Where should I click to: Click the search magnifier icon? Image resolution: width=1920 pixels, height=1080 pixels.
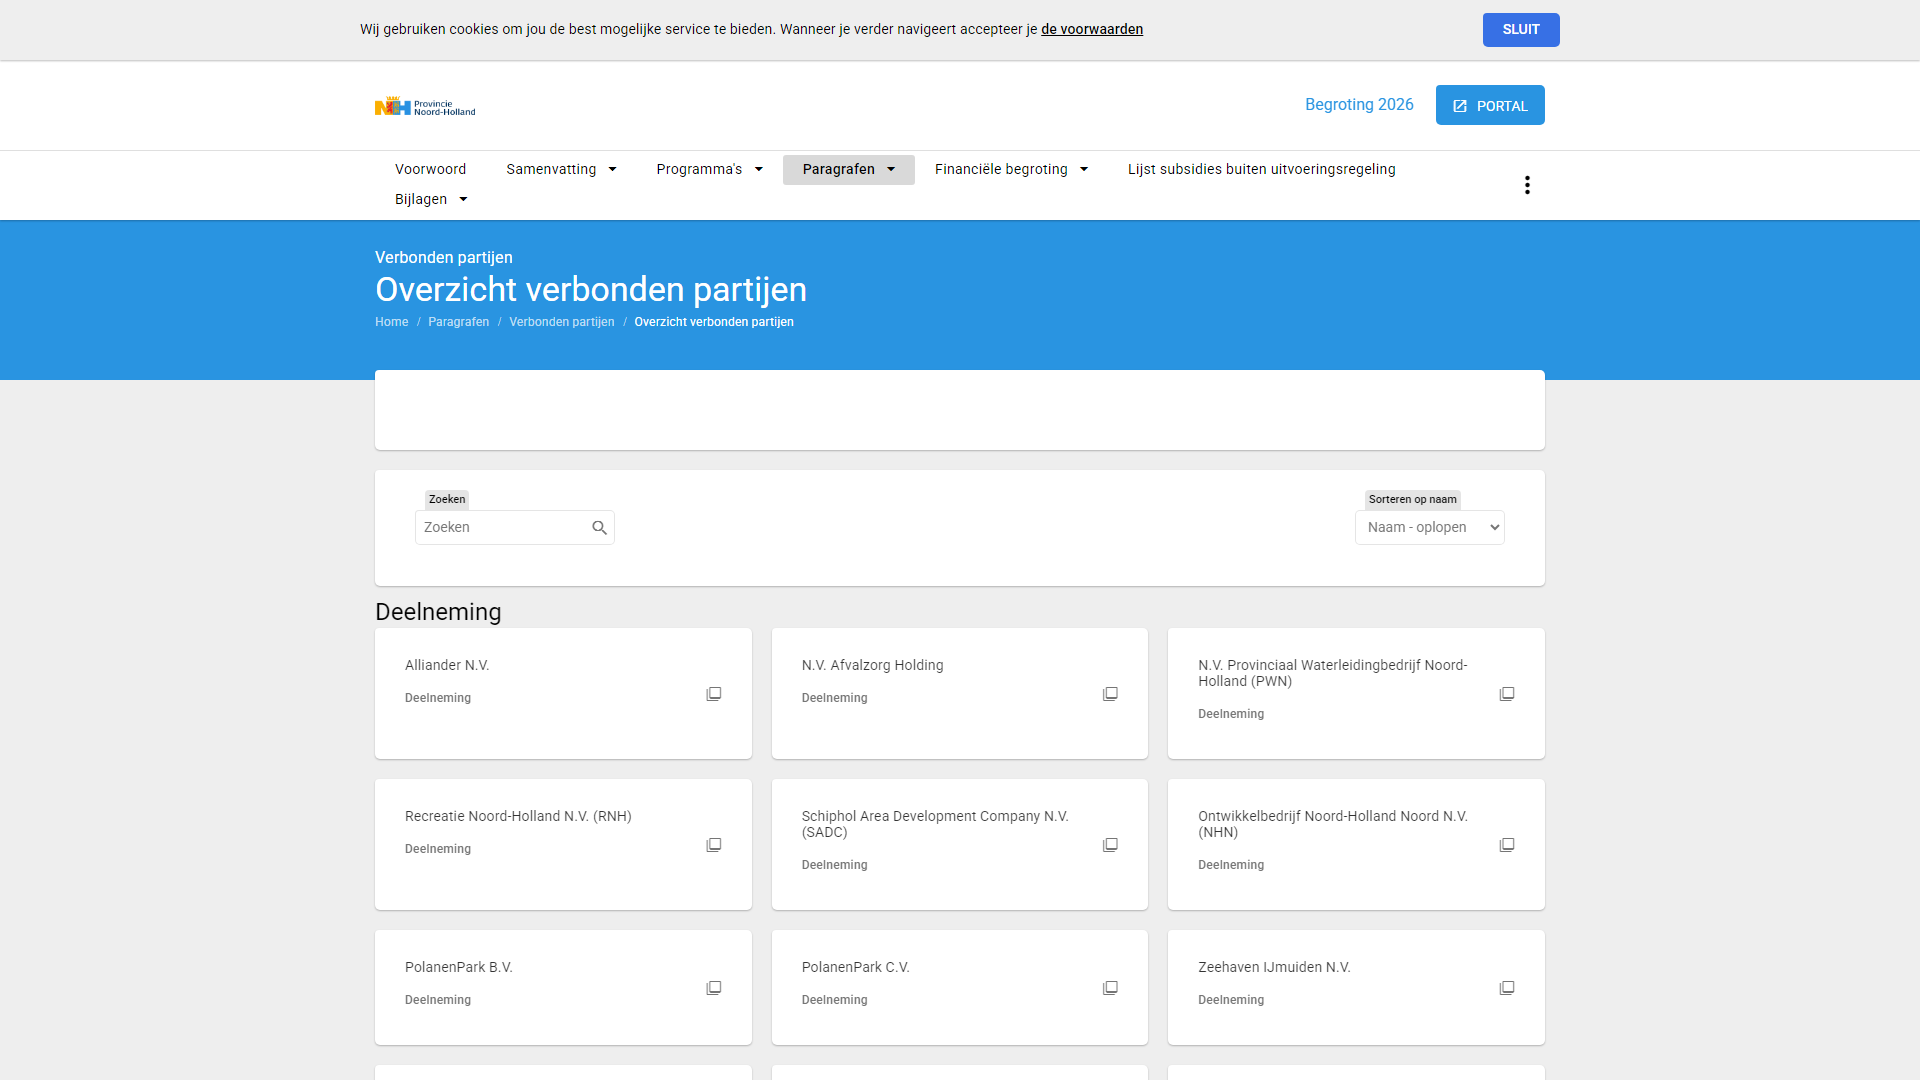(x=599, y=528)
